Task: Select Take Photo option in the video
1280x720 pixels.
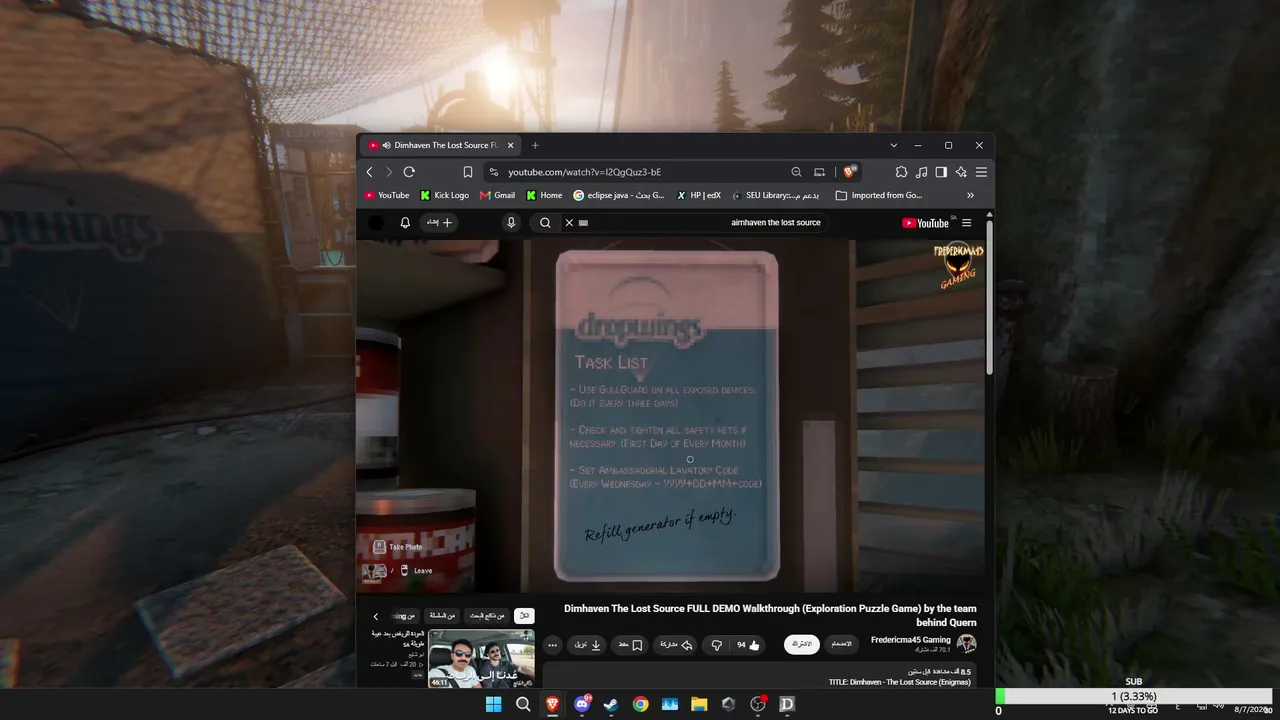Action: point(398,547)
